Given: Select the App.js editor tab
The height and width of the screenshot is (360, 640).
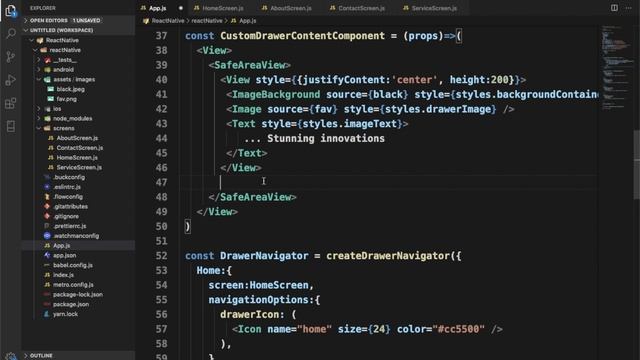Looking at the screenshot, I should coord(158,8).
